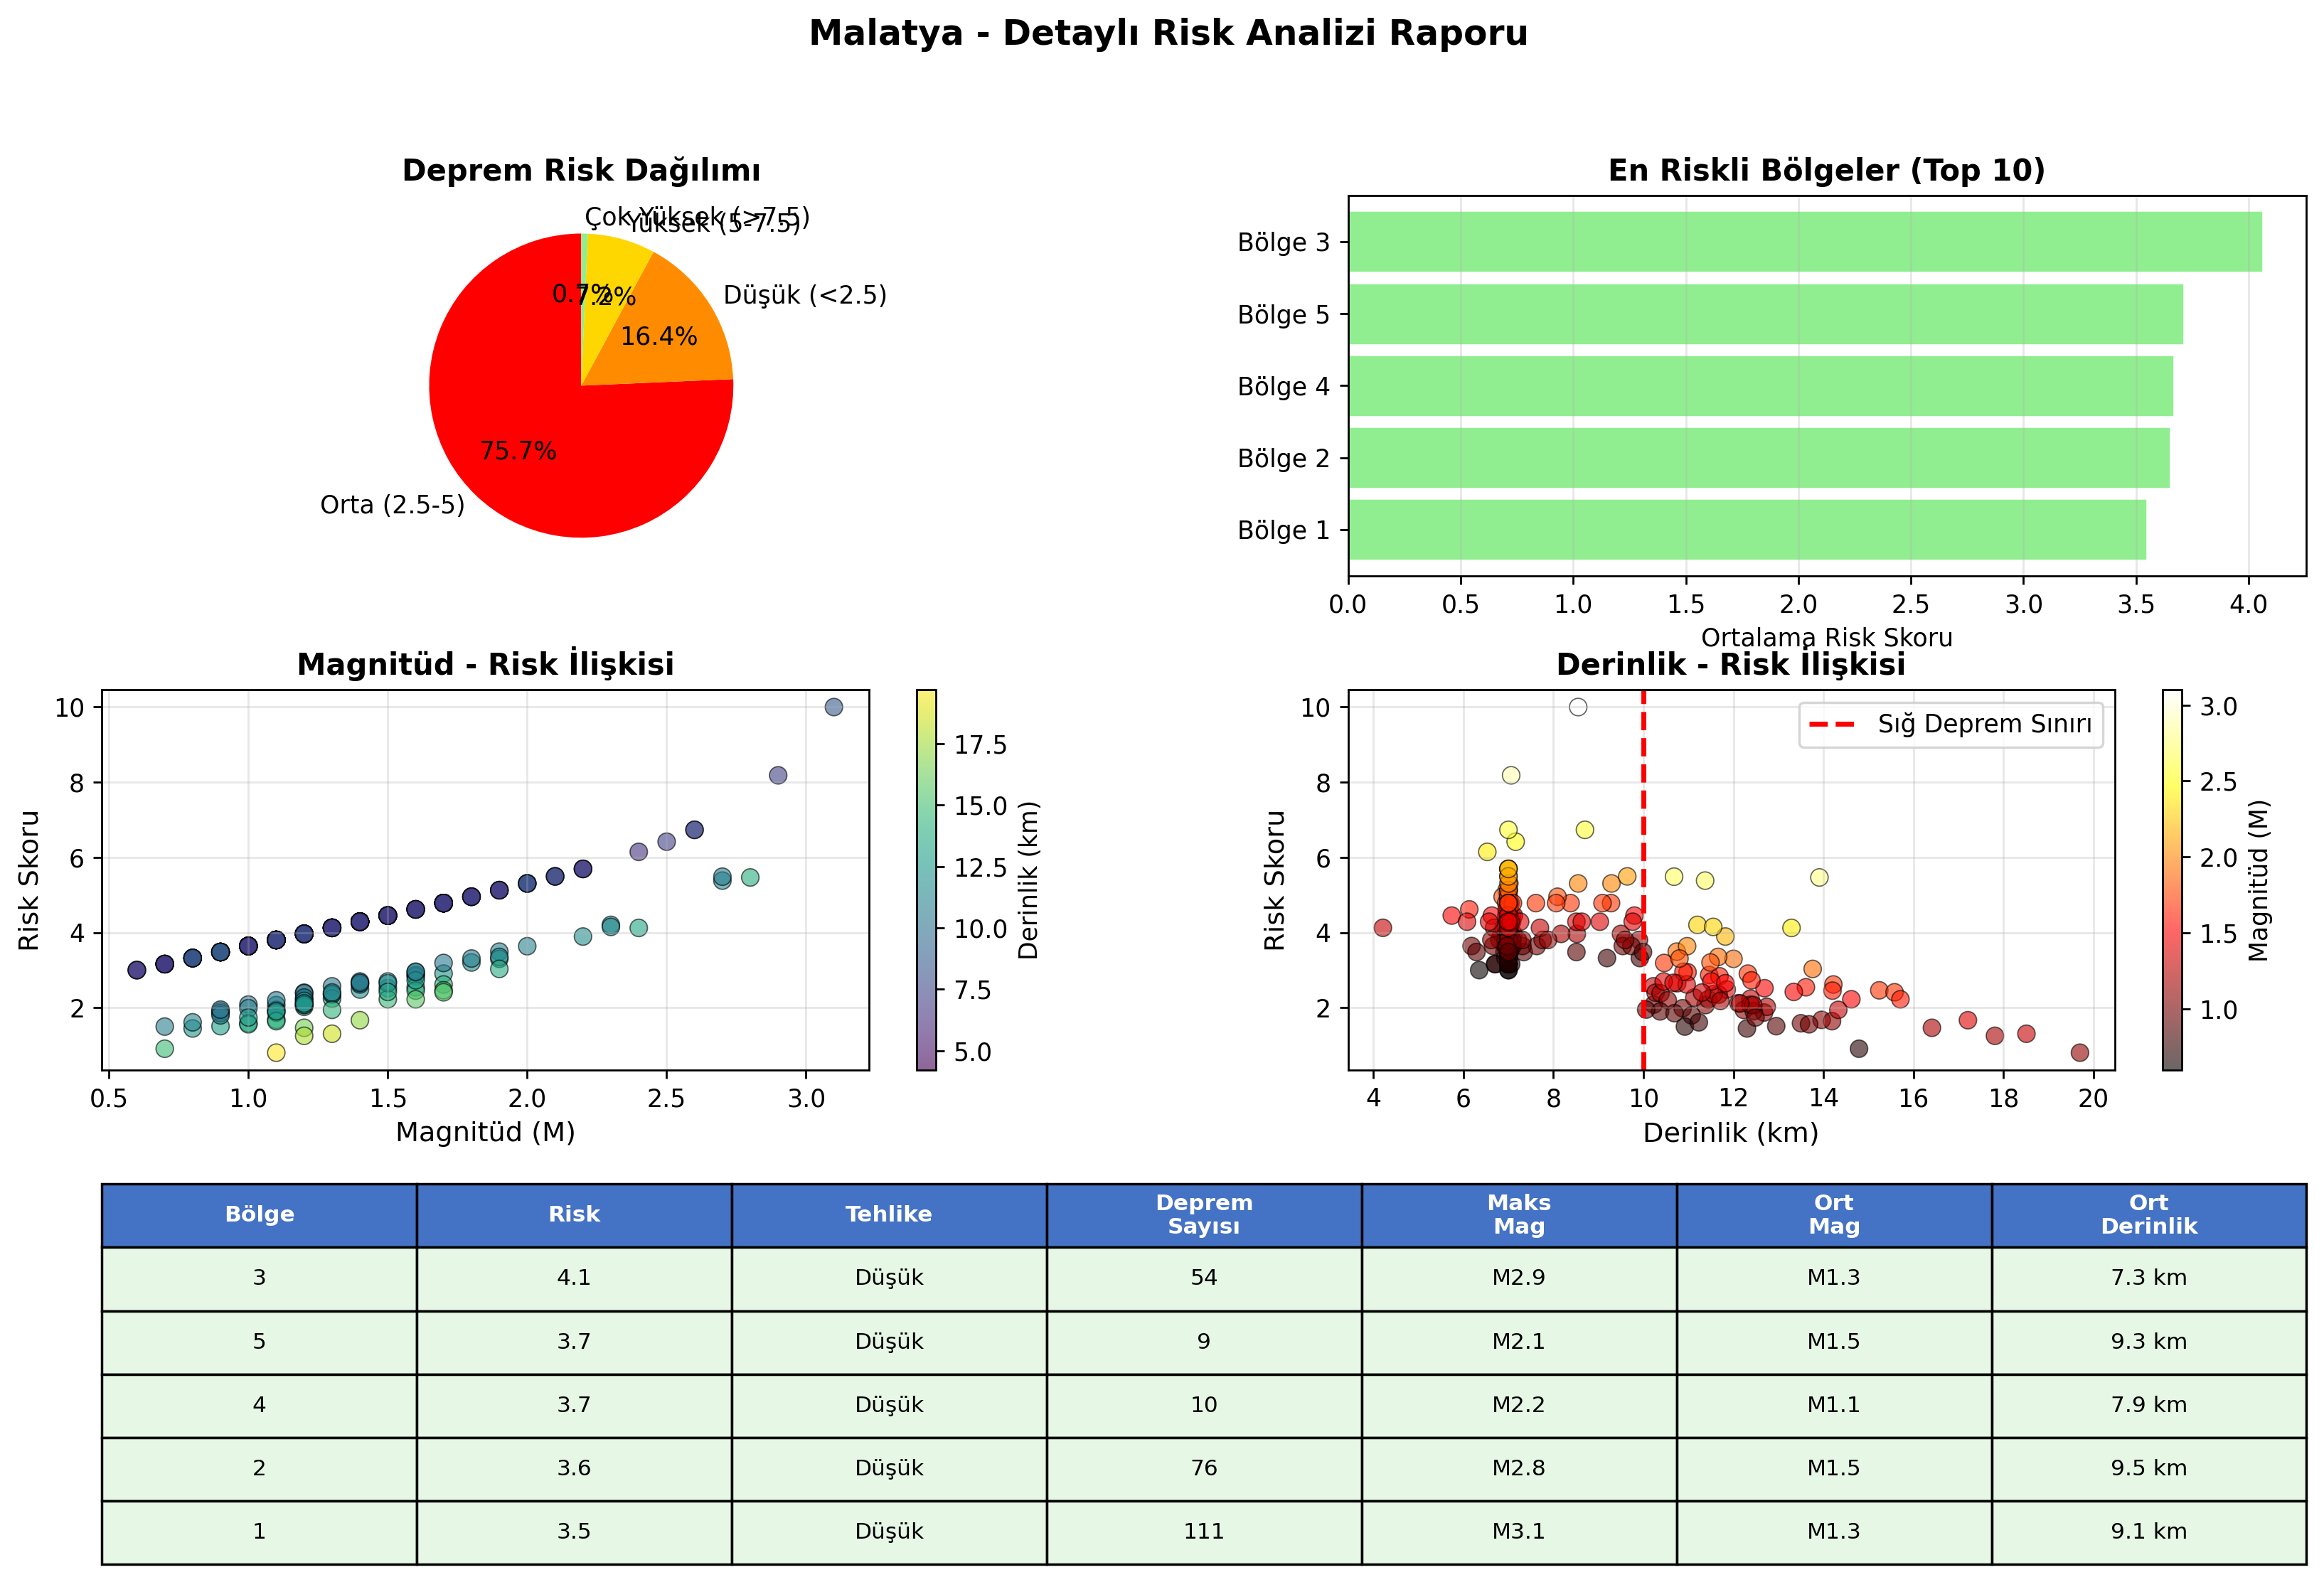Click the 'M2.8' max magnitude cell
The image size is (2324, 1582).
[1519, 1469]
